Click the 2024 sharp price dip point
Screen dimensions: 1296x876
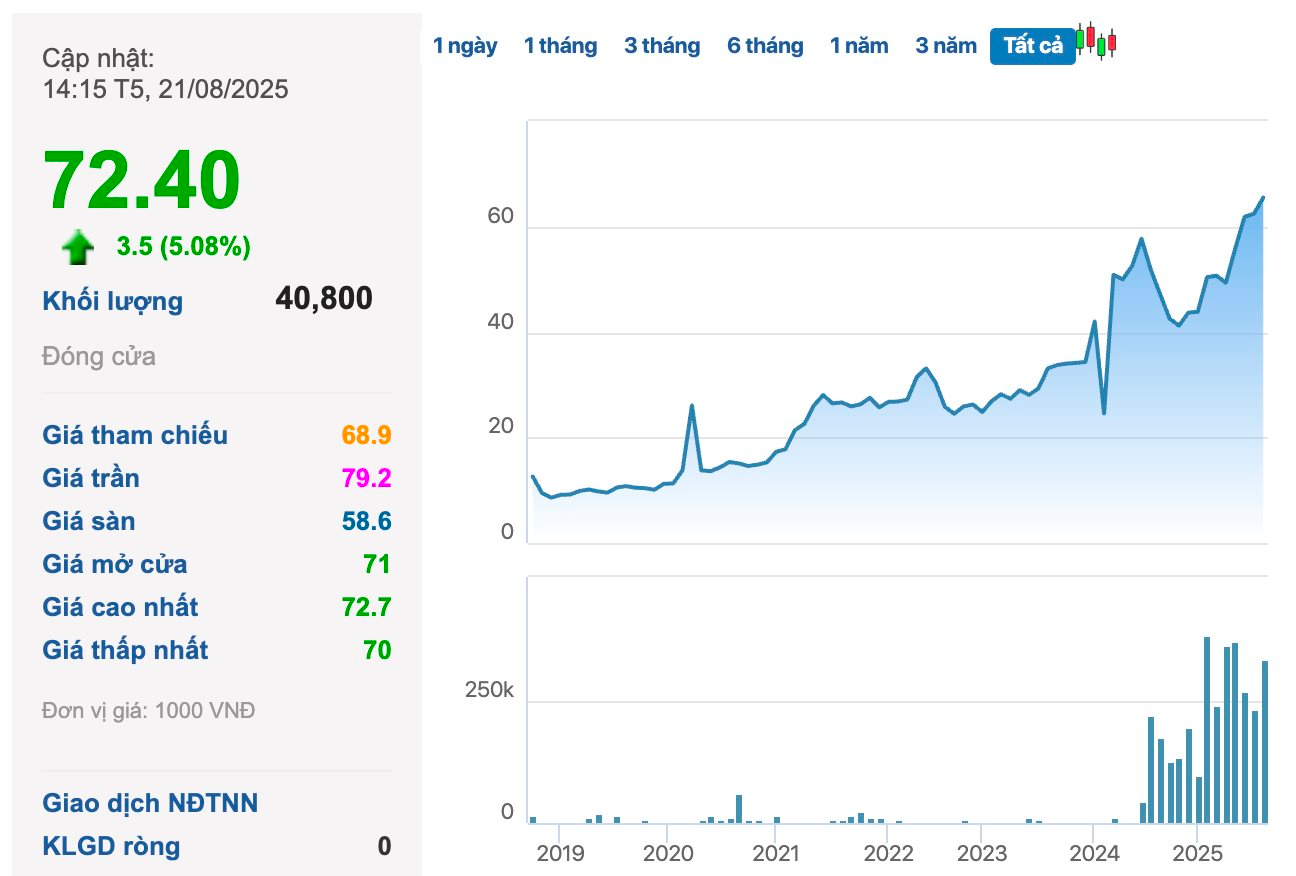[1104, 412]
